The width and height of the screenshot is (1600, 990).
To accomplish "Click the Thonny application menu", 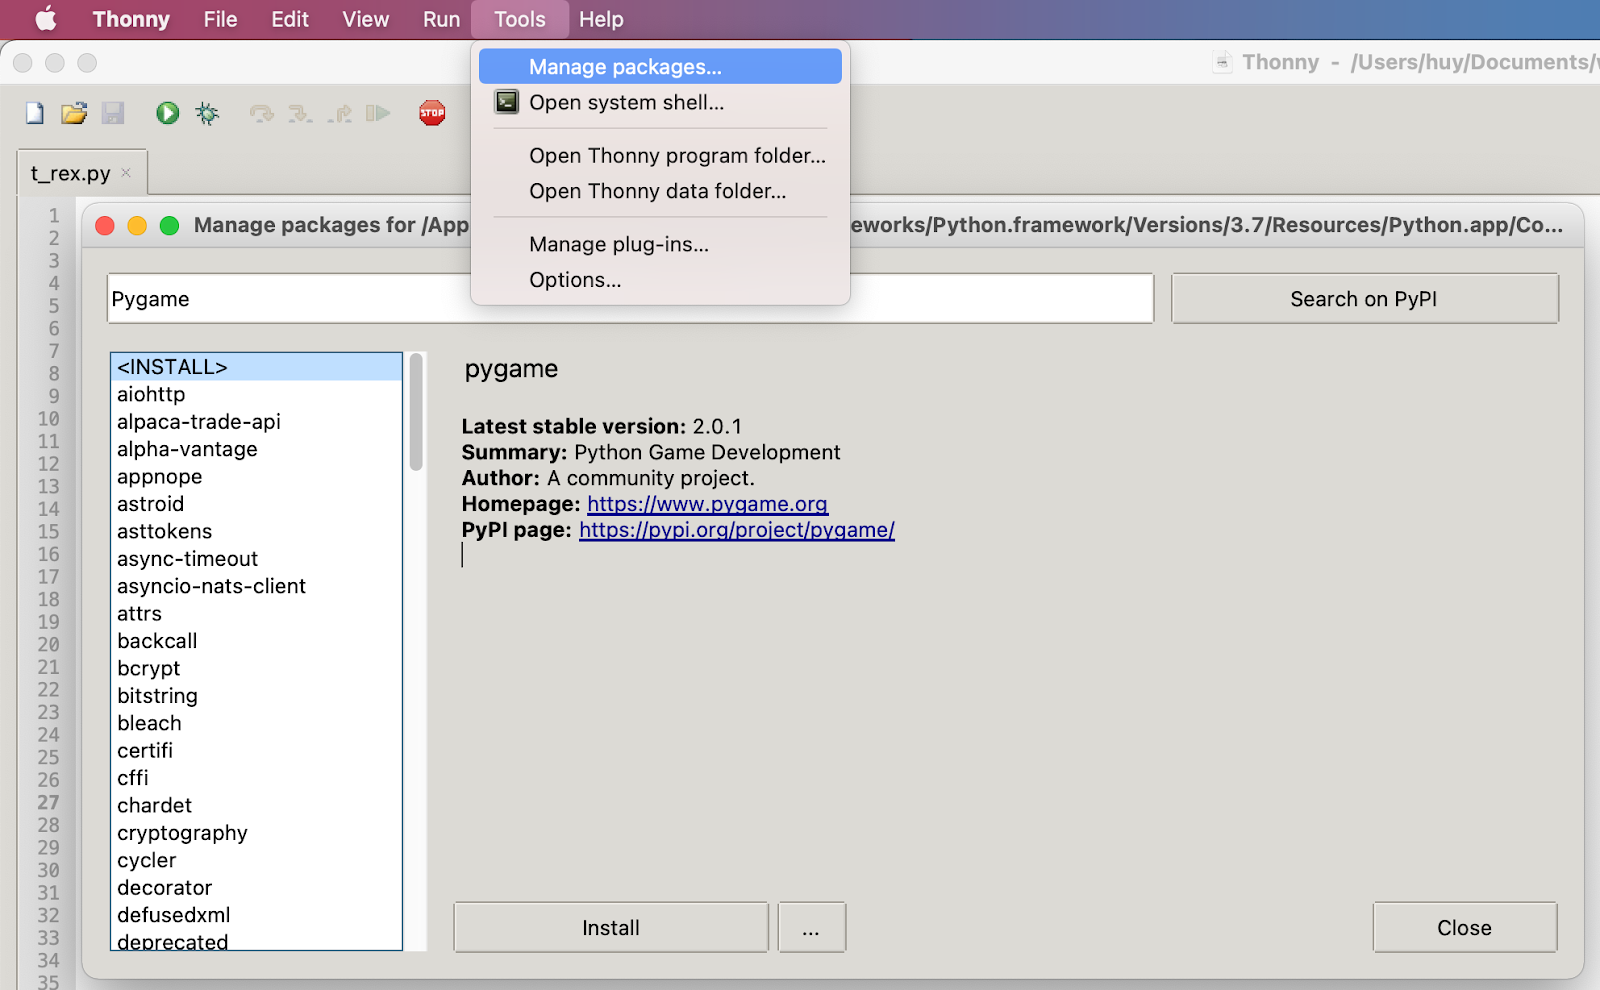I will pos(131,19).
